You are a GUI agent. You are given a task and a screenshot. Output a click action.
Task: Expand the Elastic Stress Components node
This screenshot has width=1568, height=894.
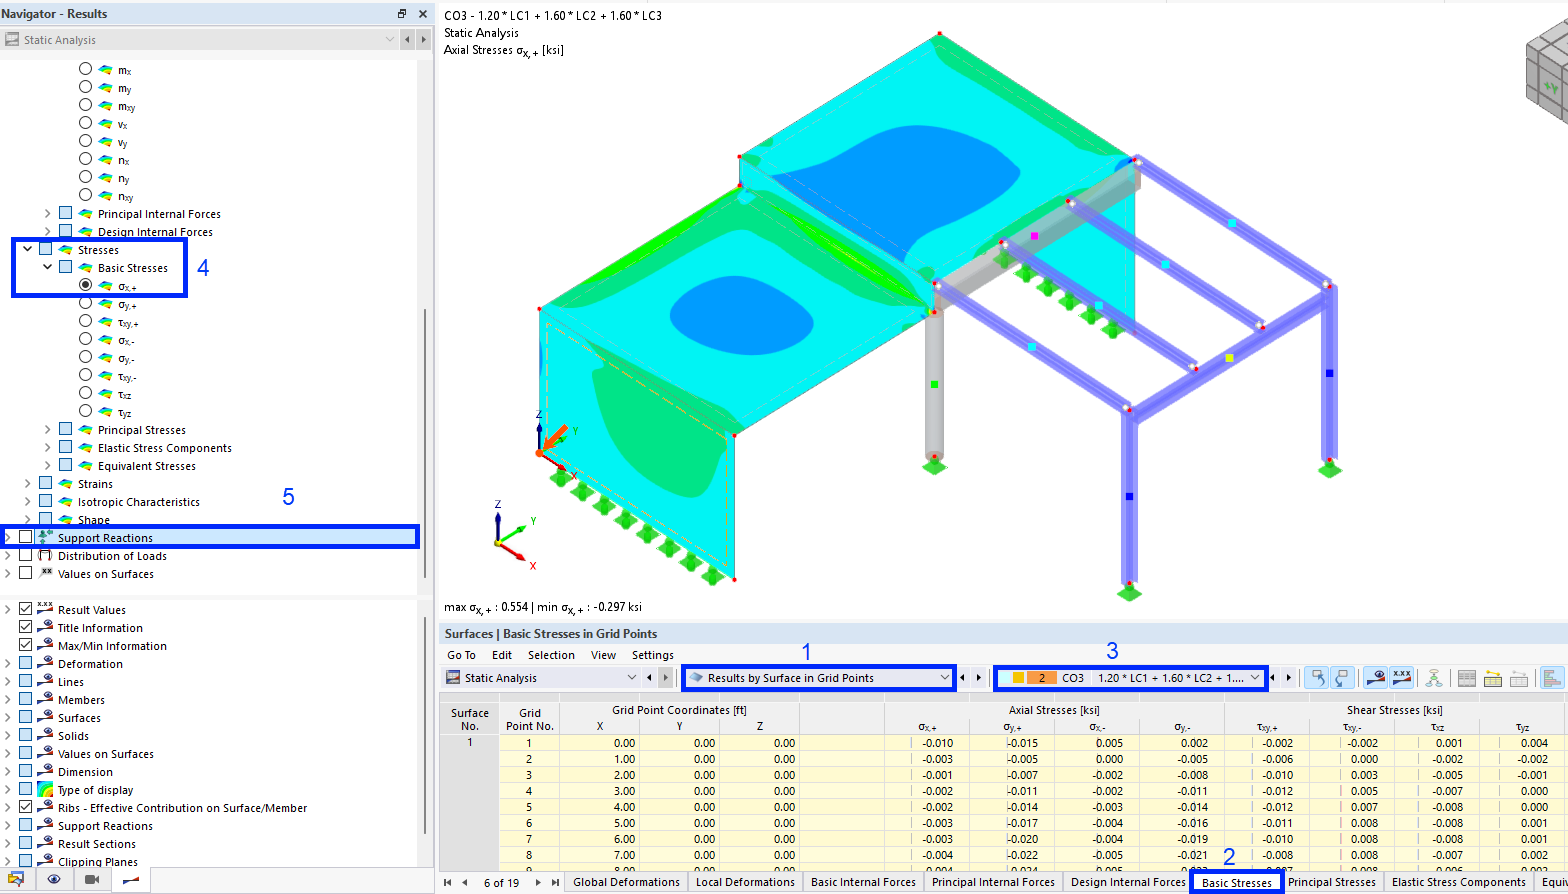pos(47,447)
